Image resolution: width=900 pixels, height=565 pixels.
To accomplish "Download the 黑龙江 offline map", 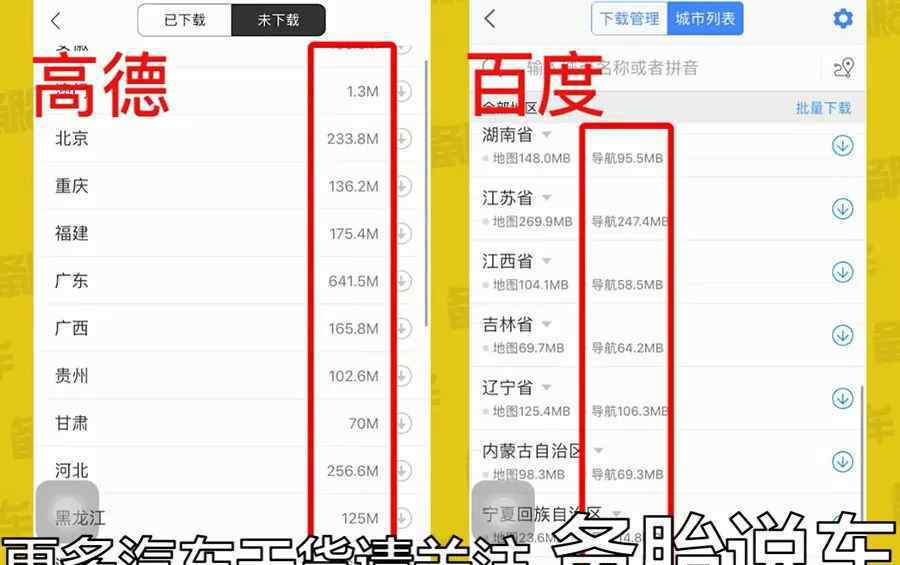I will 404,518.
